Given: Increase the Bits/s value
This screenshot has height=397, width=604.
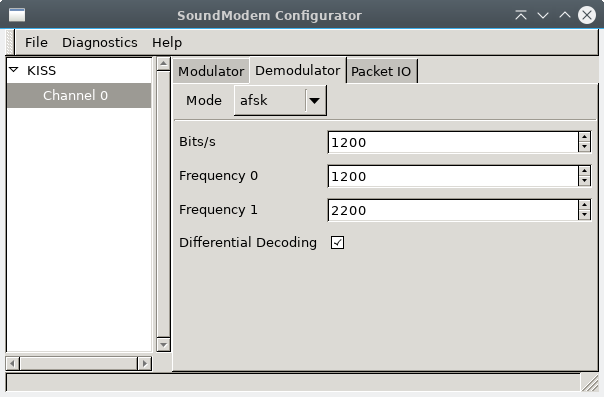Looking at the screenshot, I should pos(584,137).
